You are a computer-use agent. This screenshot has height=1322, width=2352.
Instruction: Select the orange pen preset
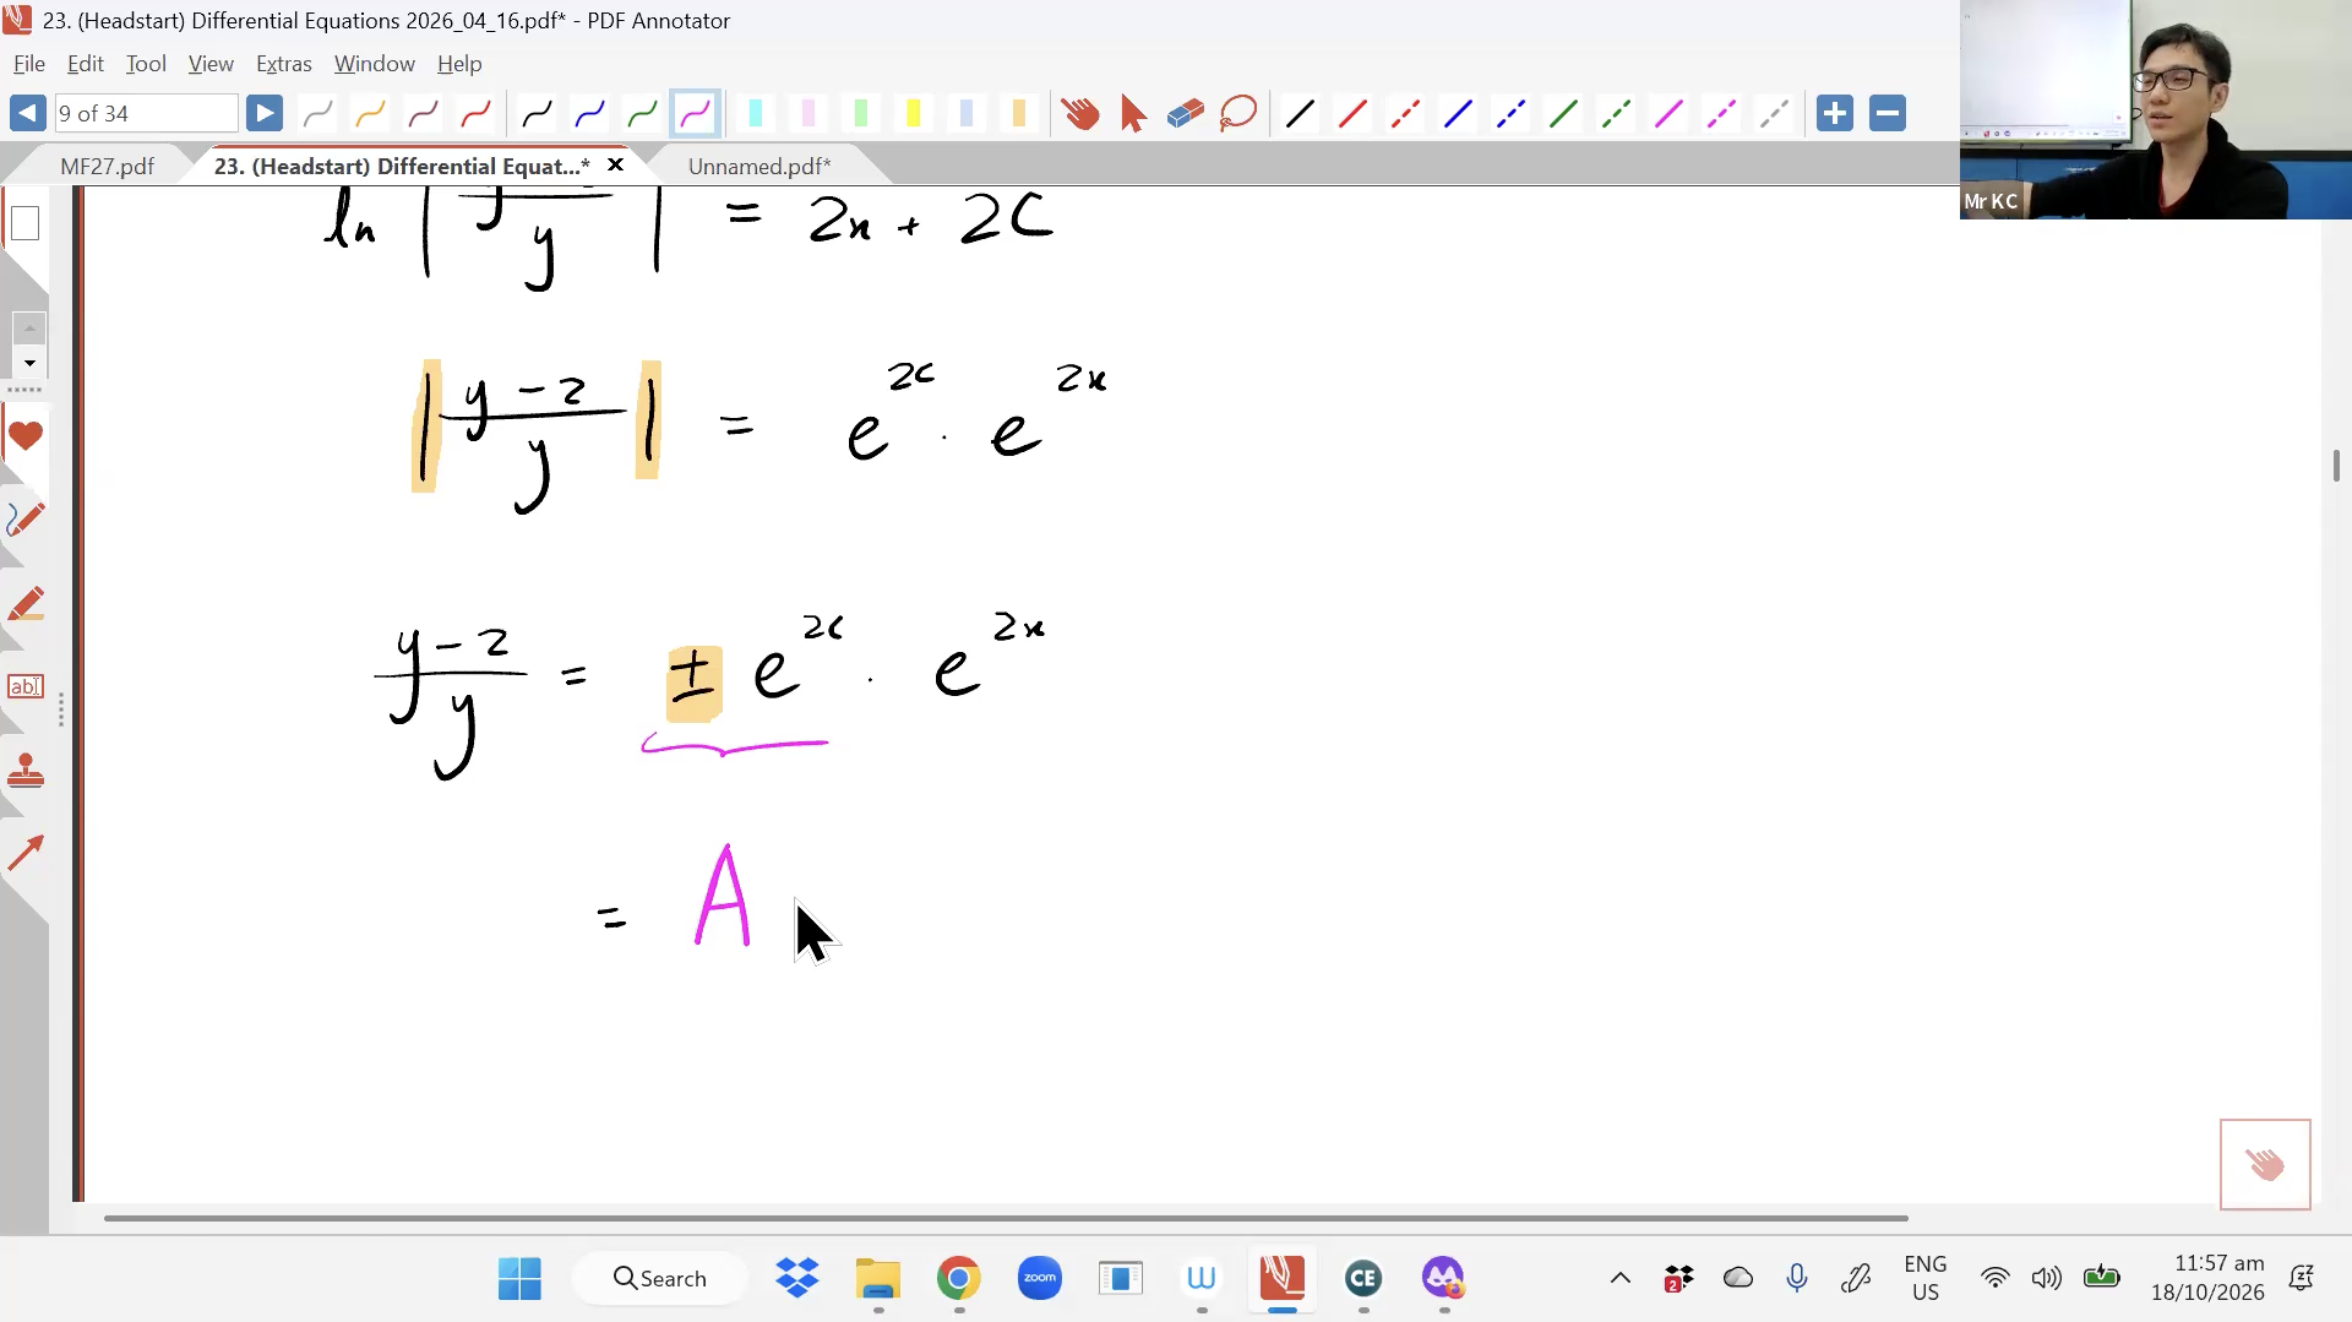(x=370, y=113)
